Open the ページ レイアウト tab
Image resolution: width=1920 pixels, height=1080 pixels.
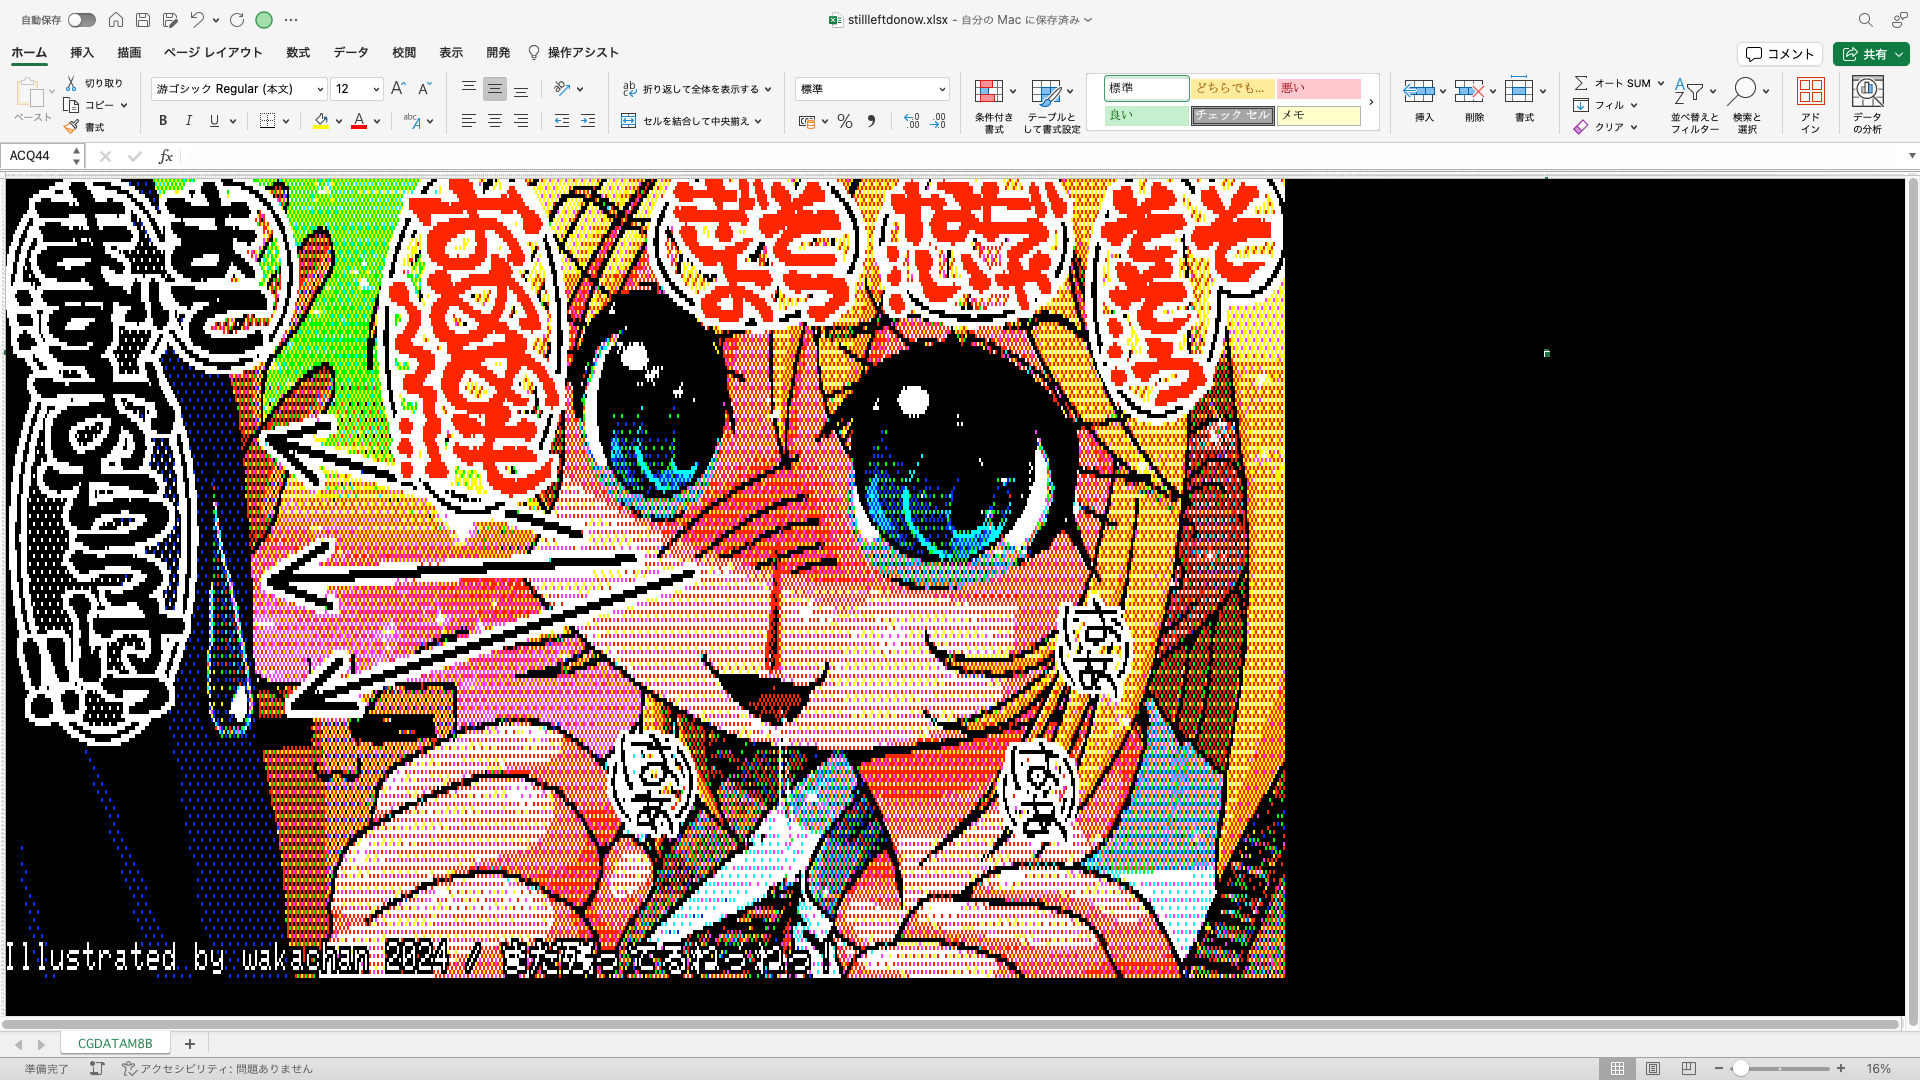click(213, 53)
